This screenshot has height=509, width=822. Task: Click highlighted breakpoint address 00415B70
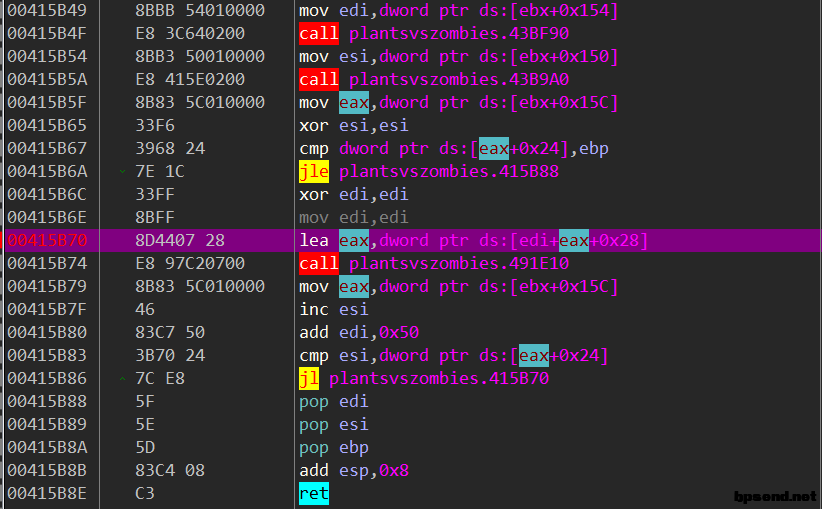point(47,241)
